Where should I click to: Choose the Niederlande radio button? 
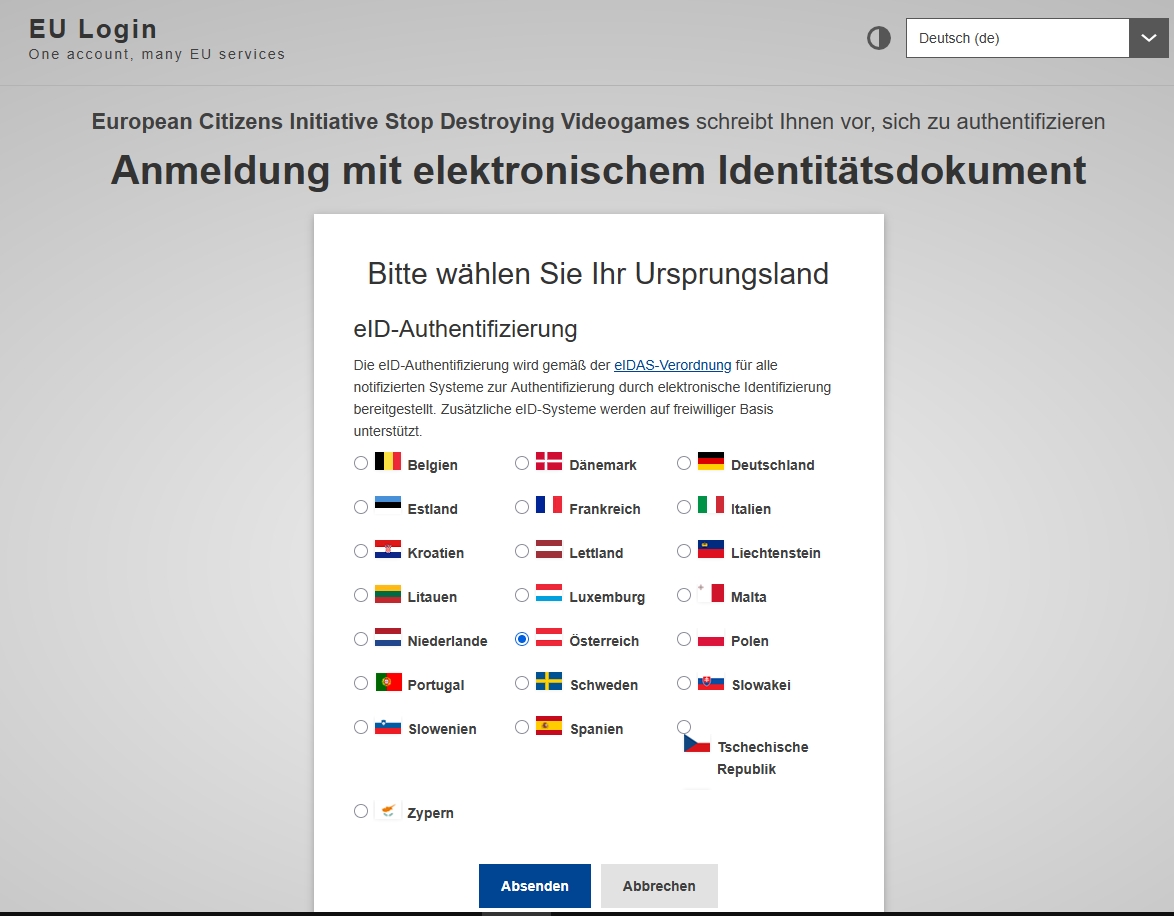(x=361, y=639)
